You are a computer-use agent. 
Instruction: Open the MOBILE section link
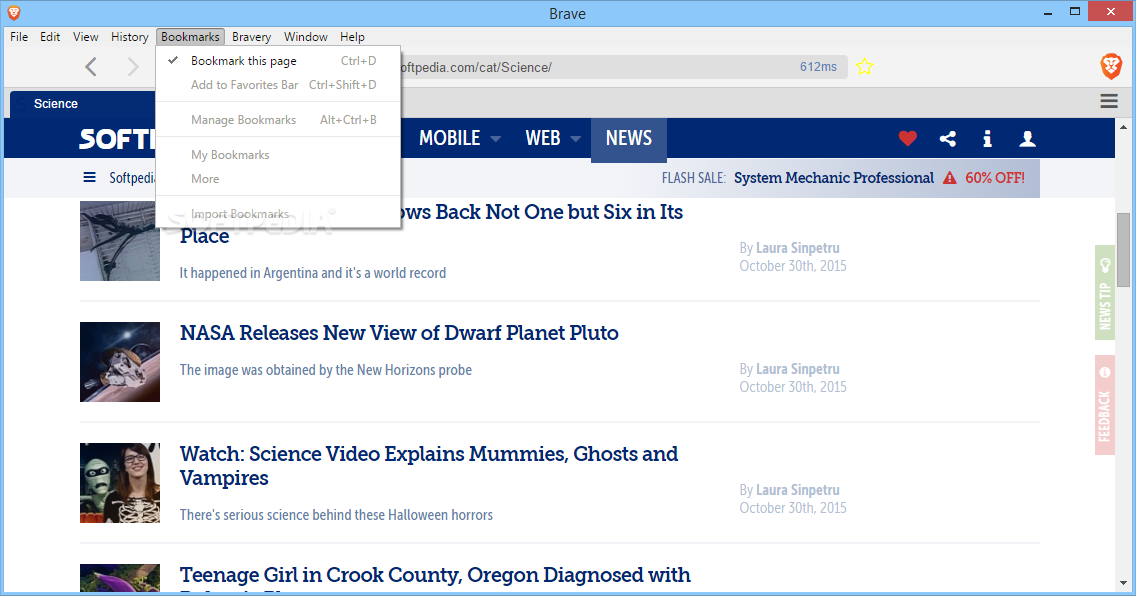449,138
